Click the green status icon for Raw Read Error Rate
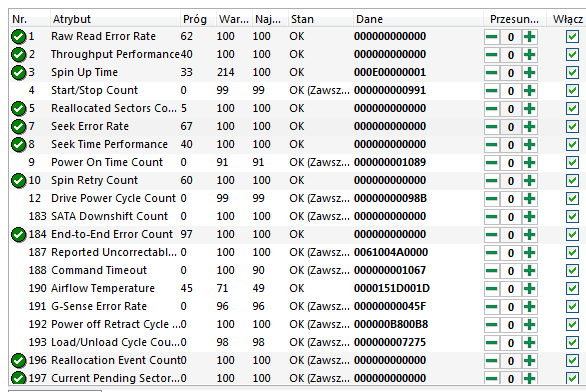Screen dimensions: 586x392 pos(18,37)
